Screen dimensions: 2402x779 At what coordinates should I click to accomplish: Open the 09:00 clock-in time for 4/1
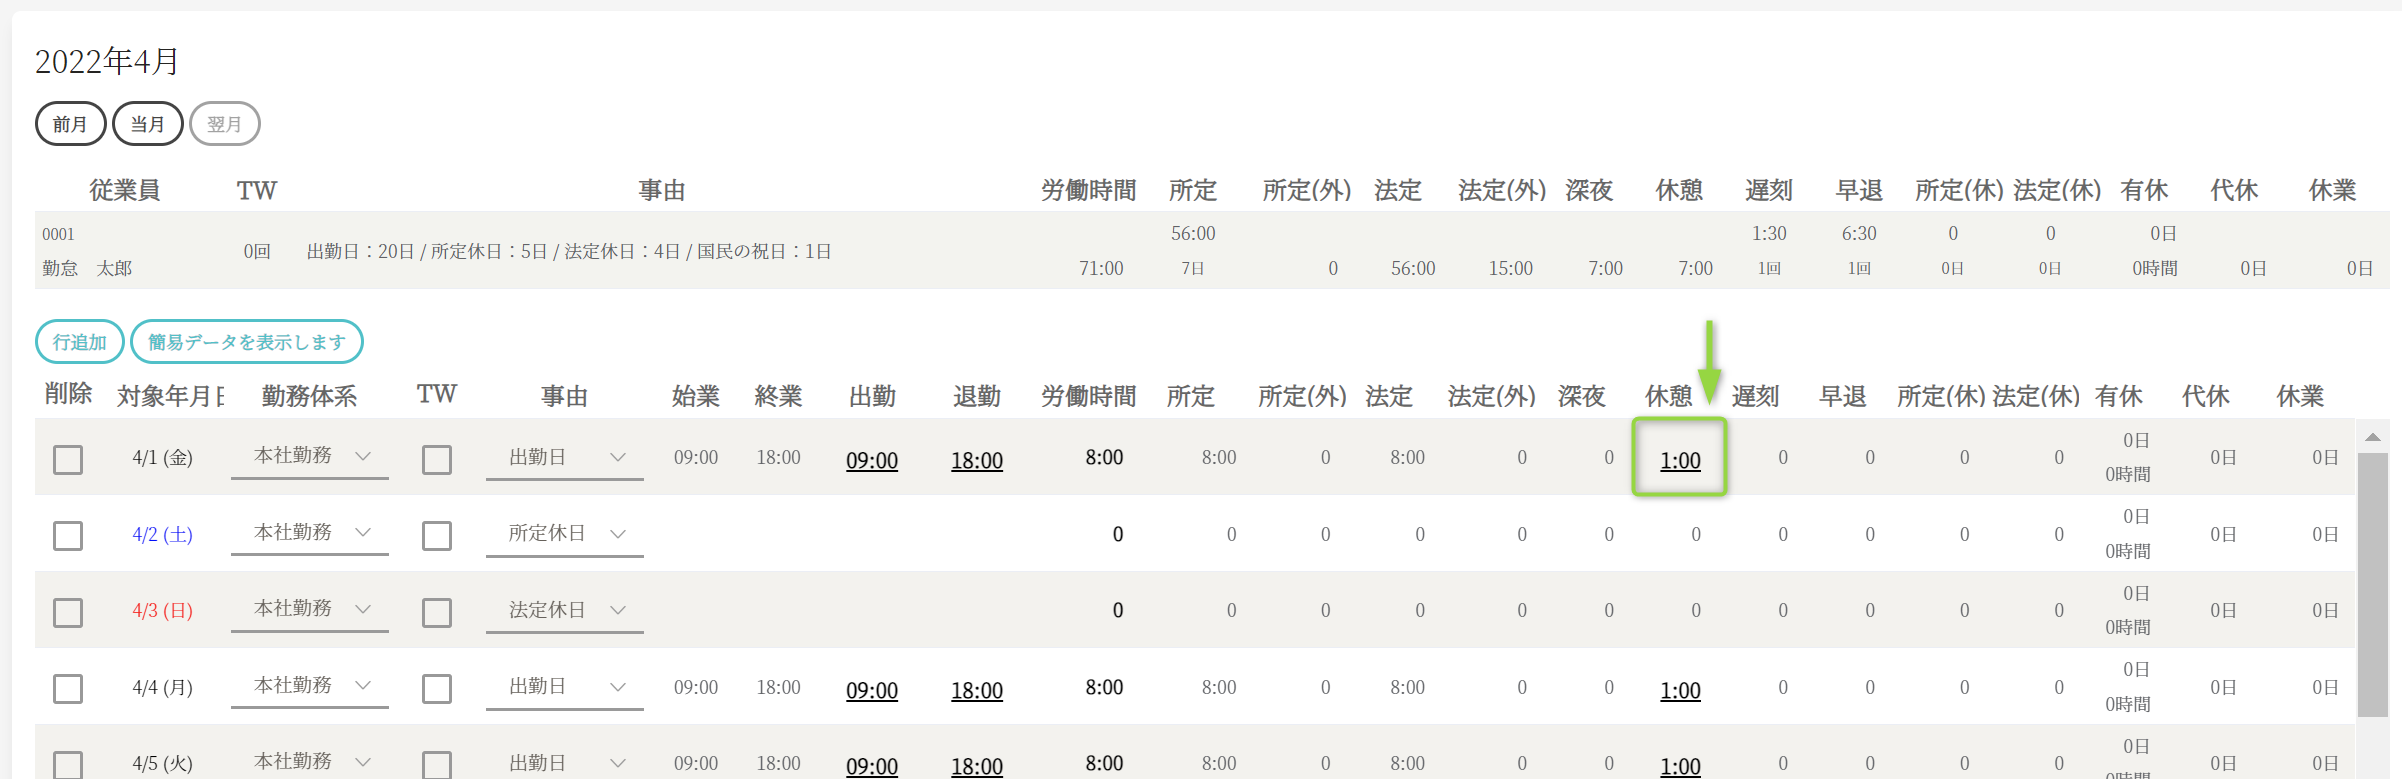[x=872, y=460]
